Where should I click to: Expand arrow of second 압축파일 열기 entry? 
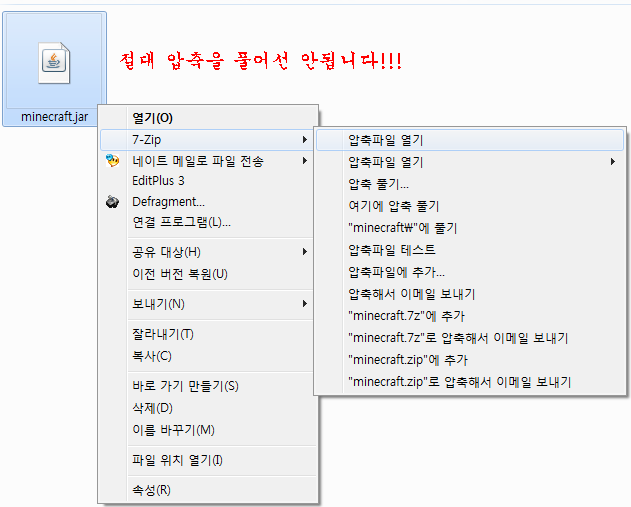click(x=612, y=162)
